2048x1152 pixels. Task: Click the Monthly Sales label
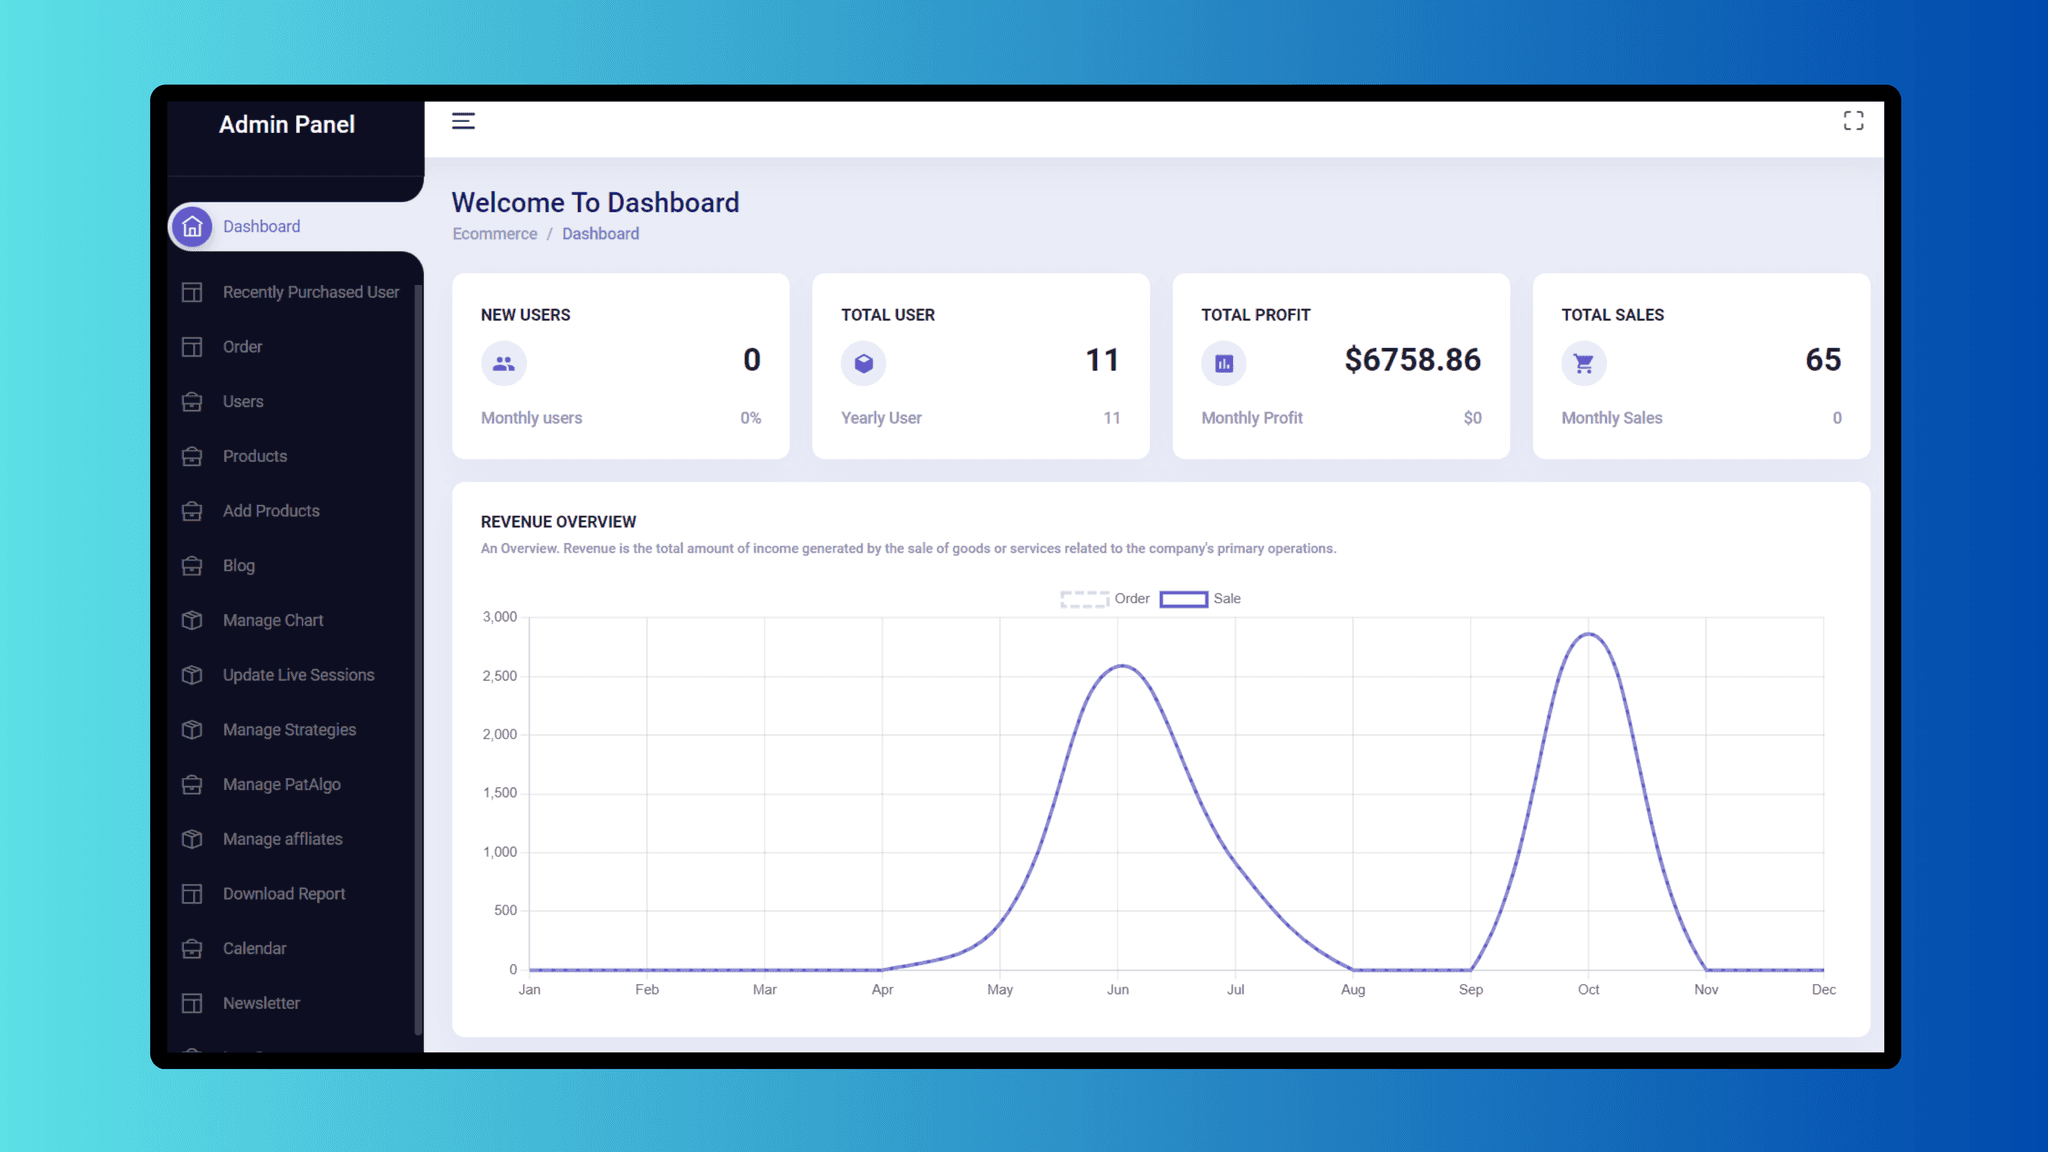coord(1612,418)
